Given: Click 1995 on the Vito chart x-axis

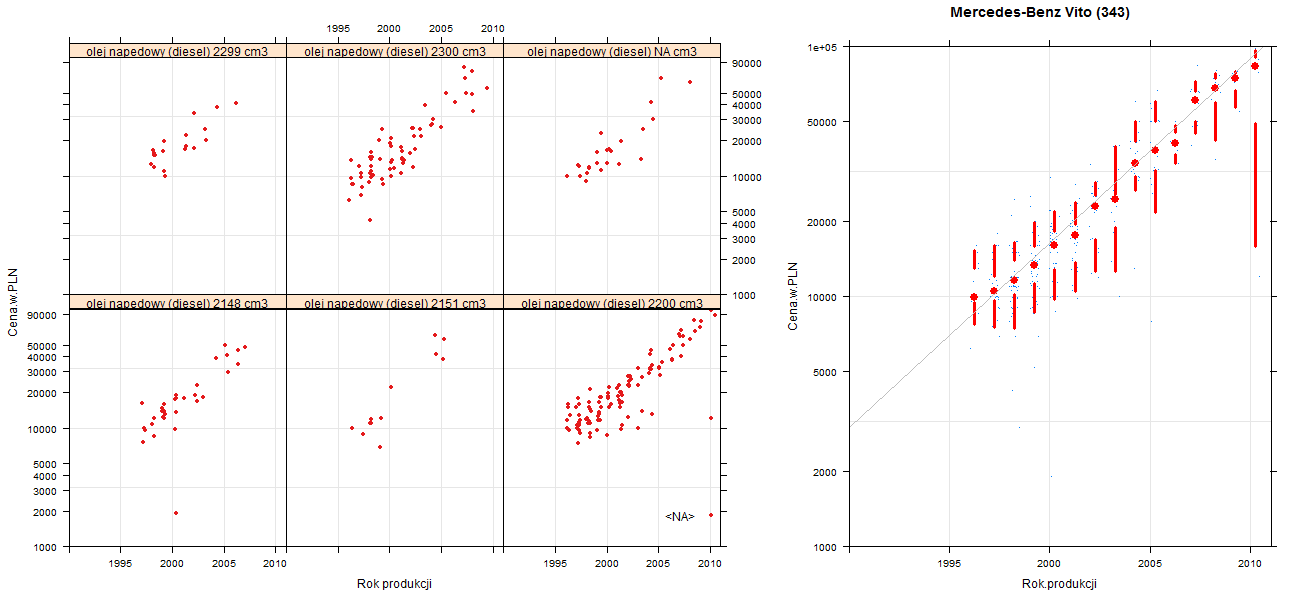Looking at the screenshot, I should [x=949, y=564].
